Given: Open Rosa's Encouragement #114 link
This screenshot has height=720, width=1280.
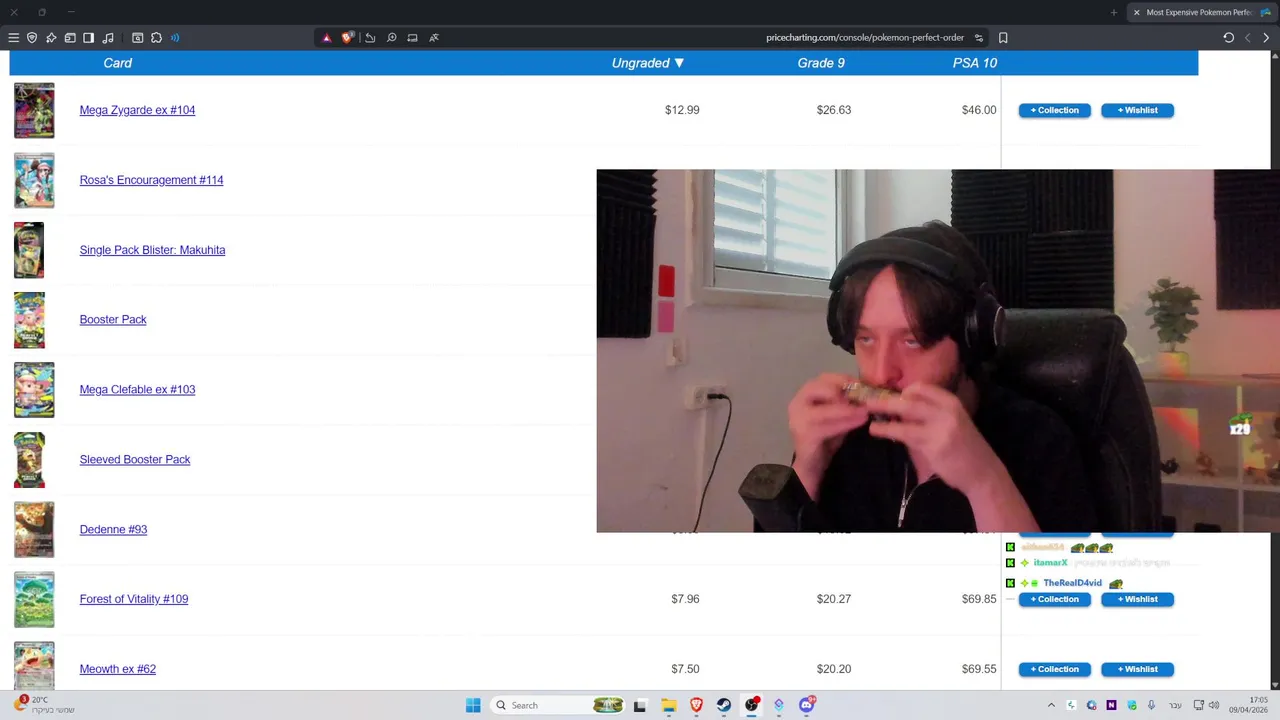Looking at the screenshot, I should click(151, 180).
